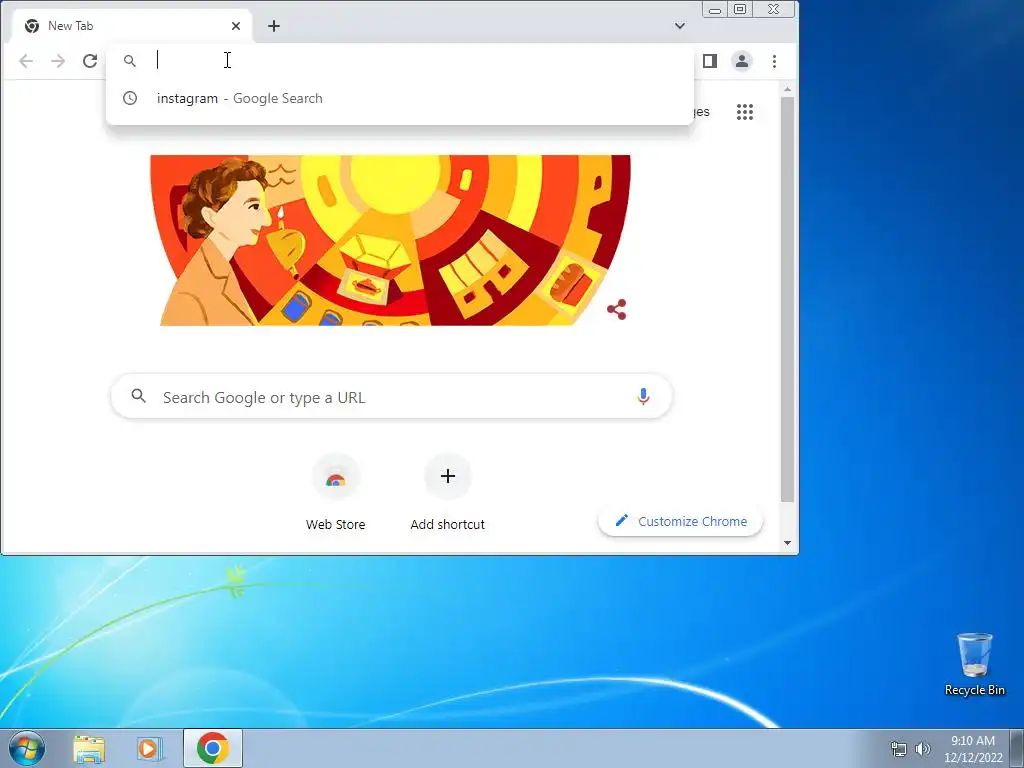Click the clock history icon beside instagram

click(x=130, y=98)
